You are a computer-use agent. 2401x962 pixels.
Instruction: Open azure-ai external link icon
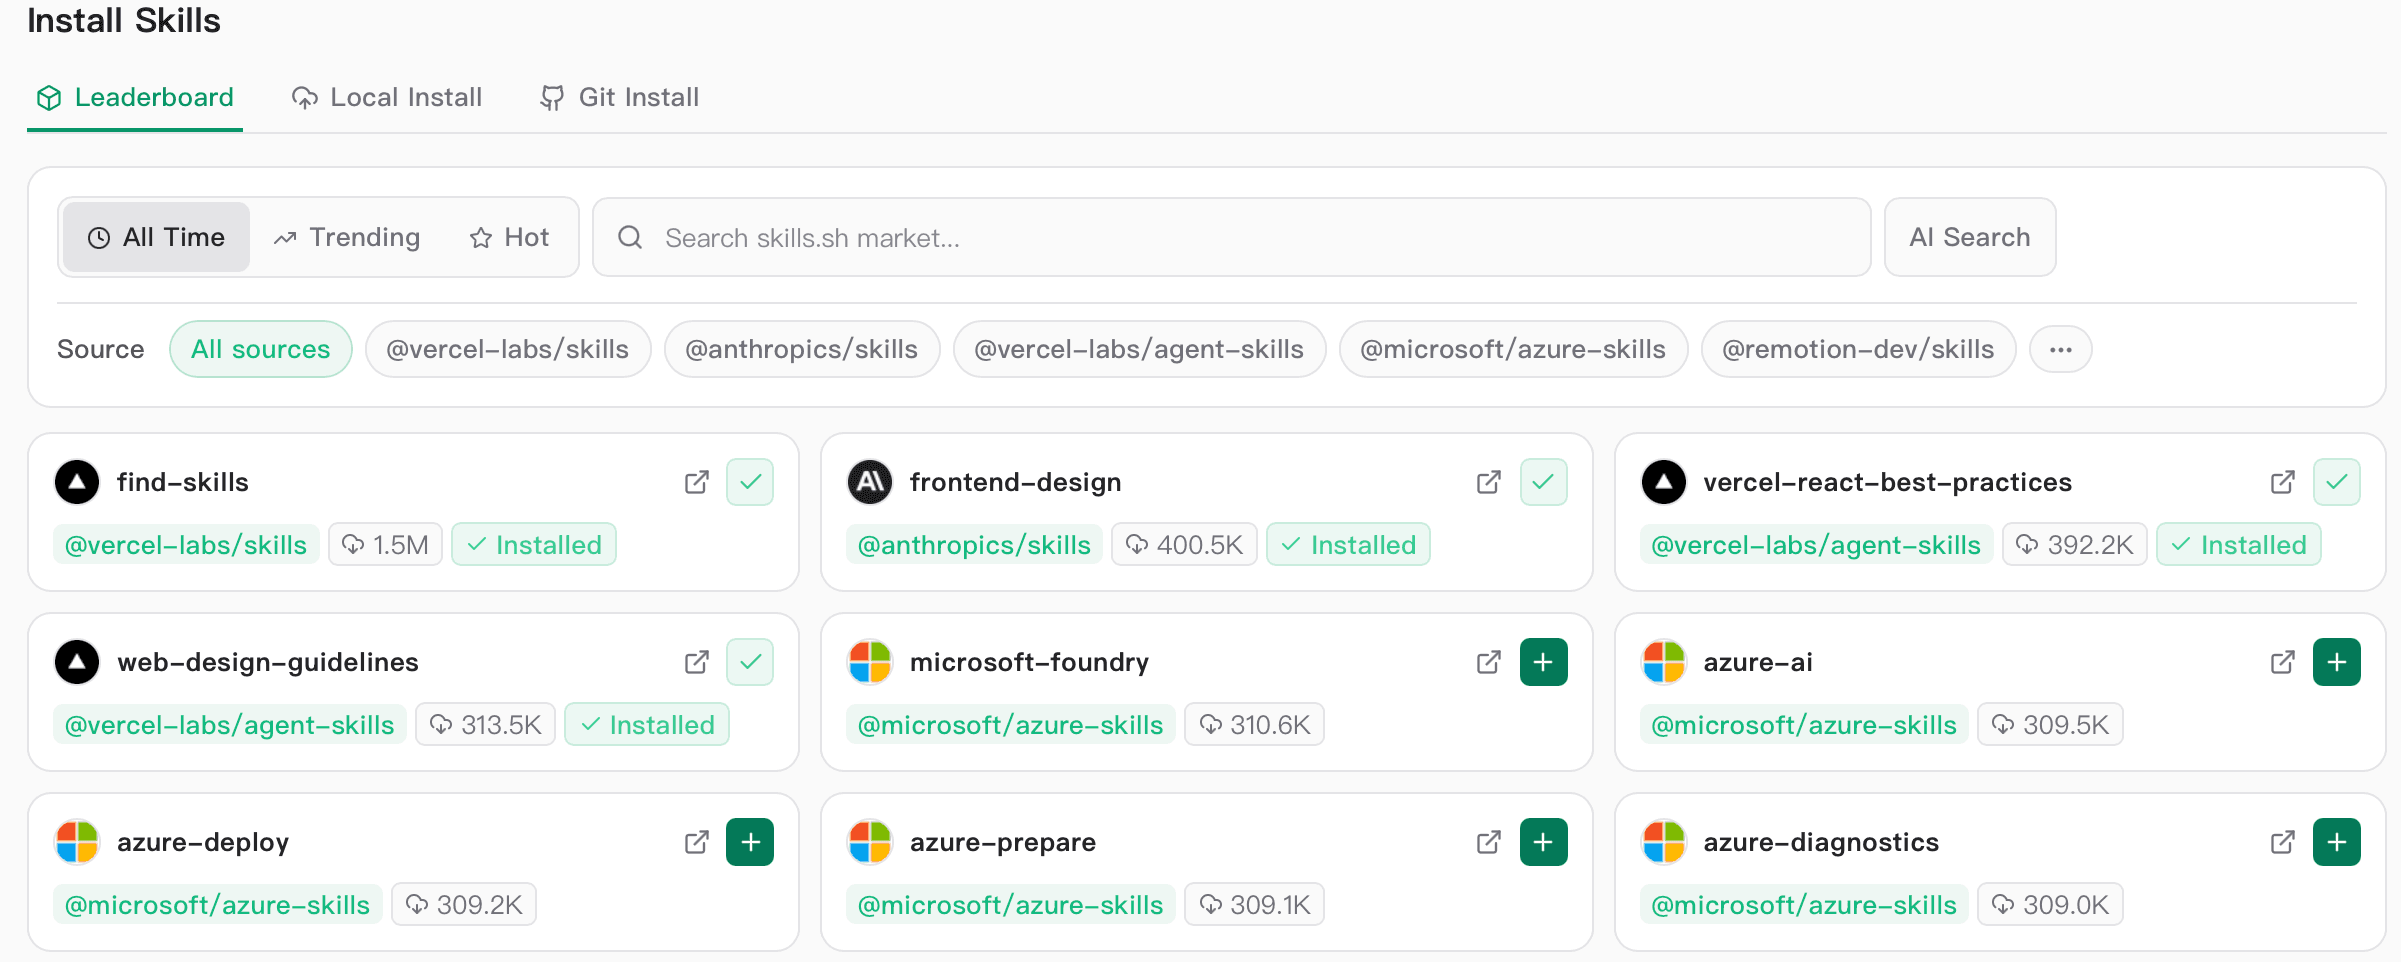2282,662
